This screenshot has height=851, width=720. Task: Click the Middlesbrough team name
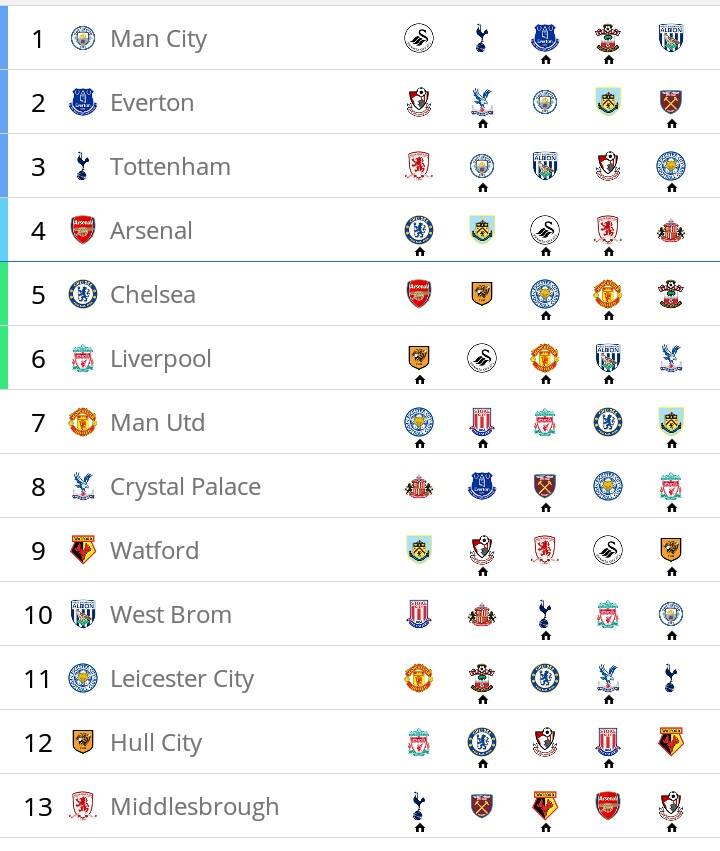pyautogui.click(x=194, y=807)
